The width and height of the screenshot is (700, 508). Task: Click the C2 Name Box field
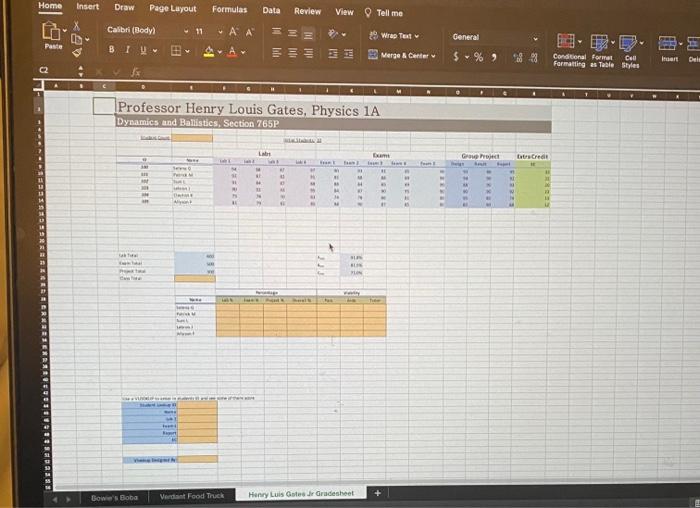[x=56, y=70]
